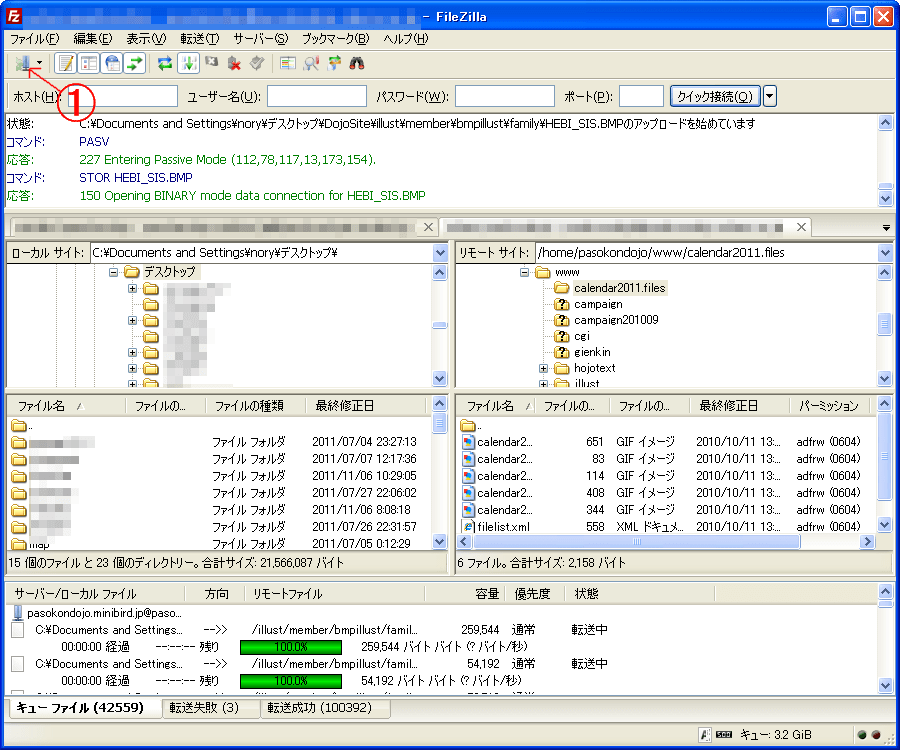This screenshot has width=900, height=750.
Task: Open the Site Manager icon
Action: [23, 63]
